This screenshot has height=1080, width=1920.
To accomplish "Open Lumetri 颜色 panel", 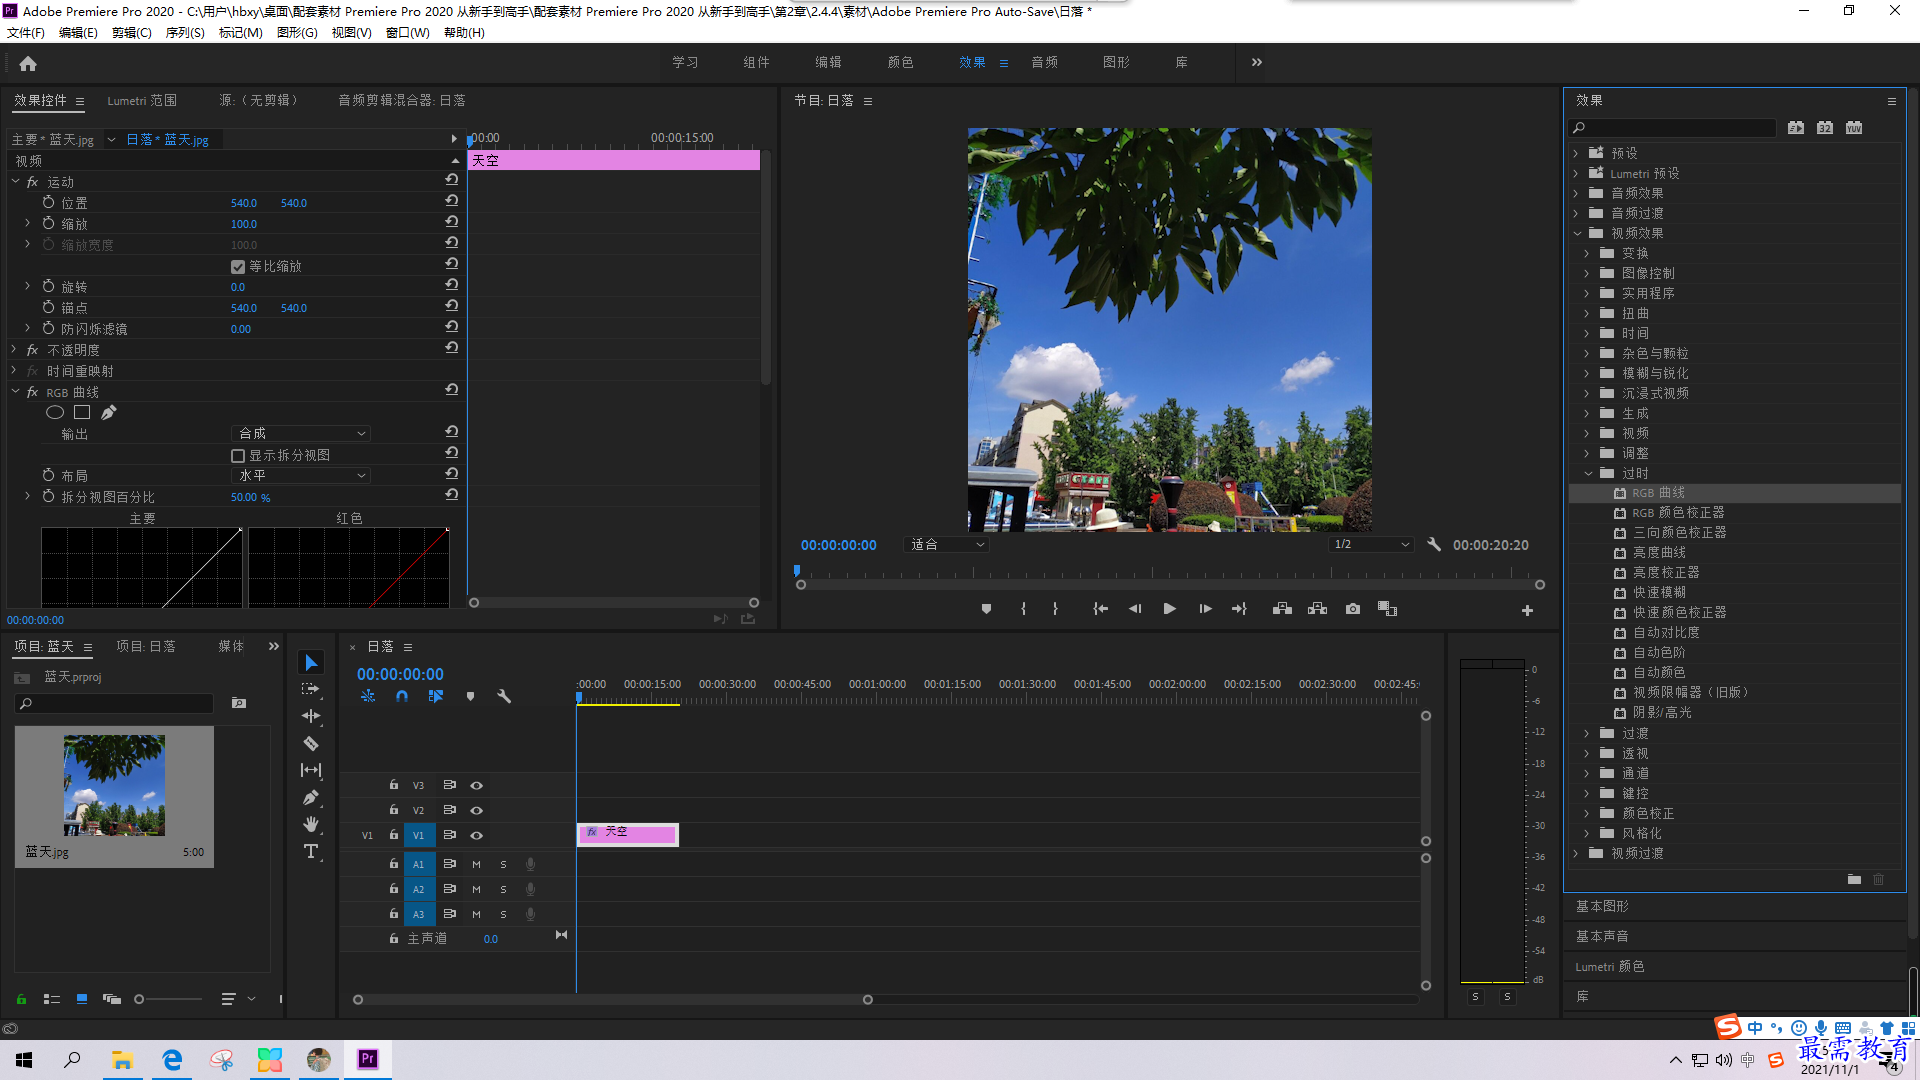I will point(1610,967).
